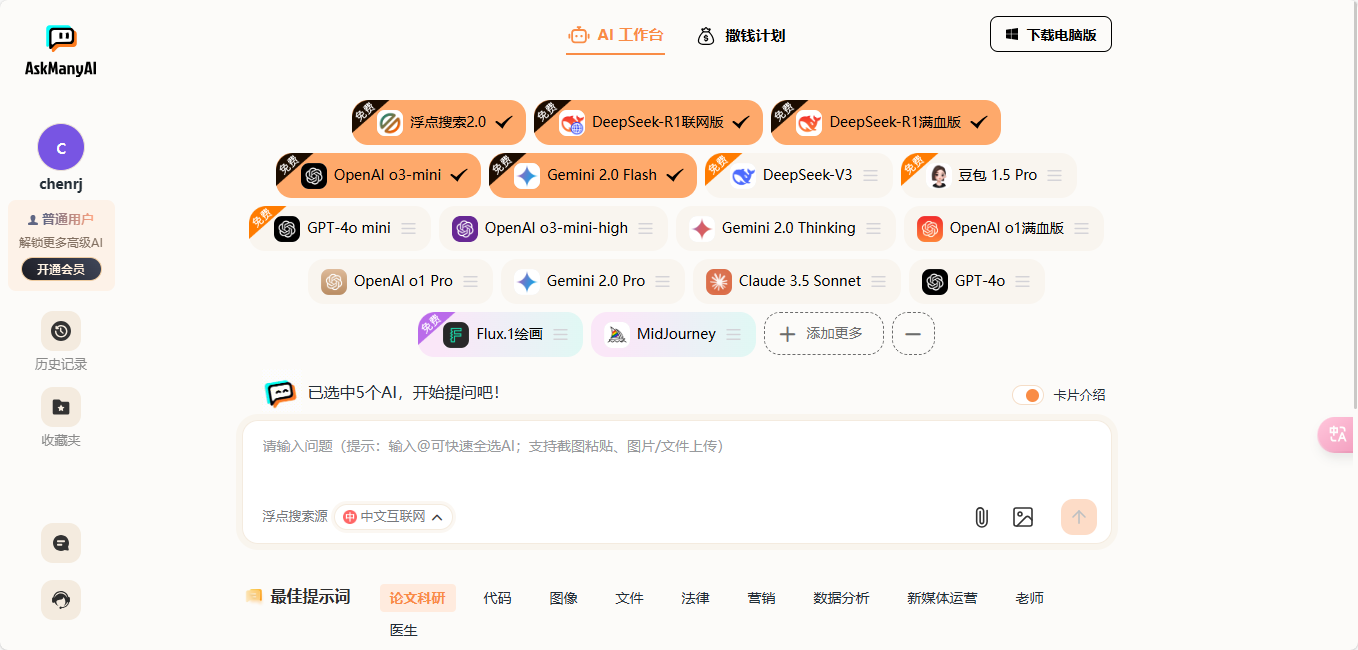Screen dimensions: 1358x650
Task: Select the OpenAI o1 Pro model
Action: coord(400,281)
